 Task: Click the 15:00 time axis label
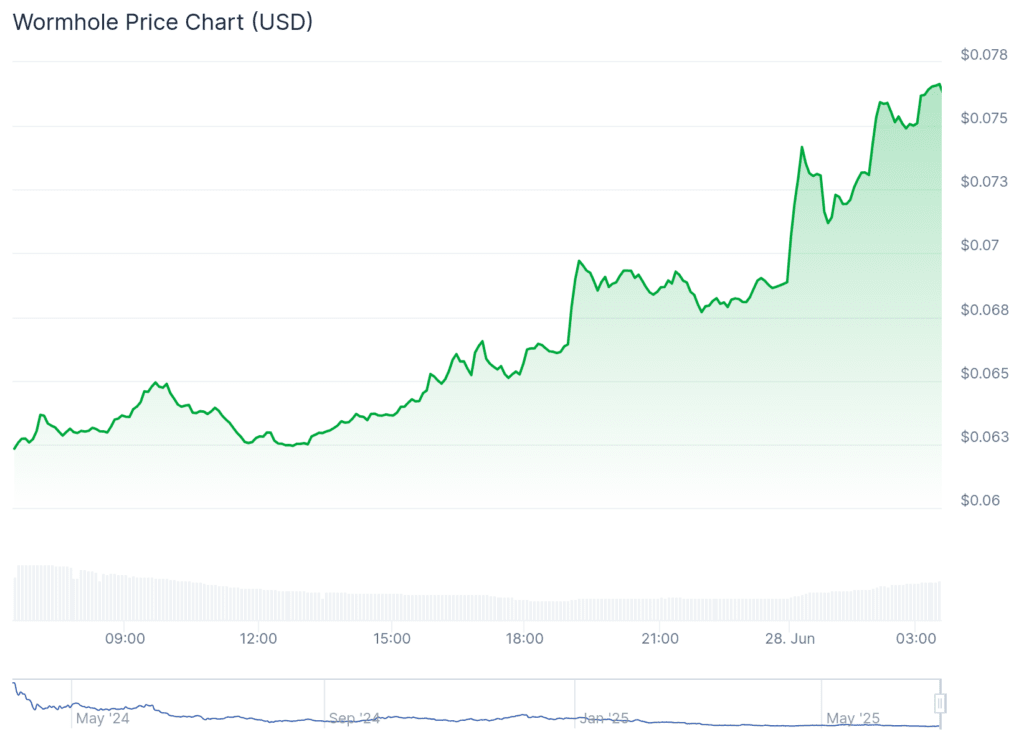(x=391, y=637)
